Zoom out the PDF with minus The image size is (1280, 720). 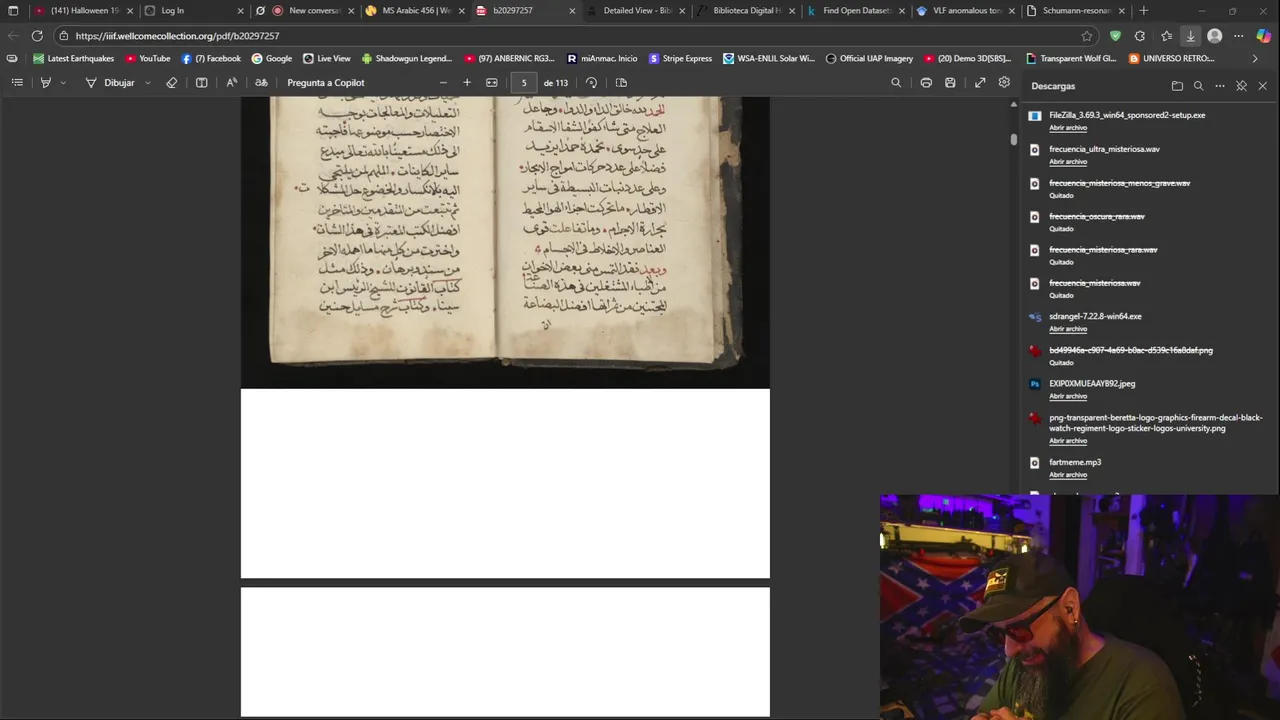pyautogui.click(x=443, y=83)
